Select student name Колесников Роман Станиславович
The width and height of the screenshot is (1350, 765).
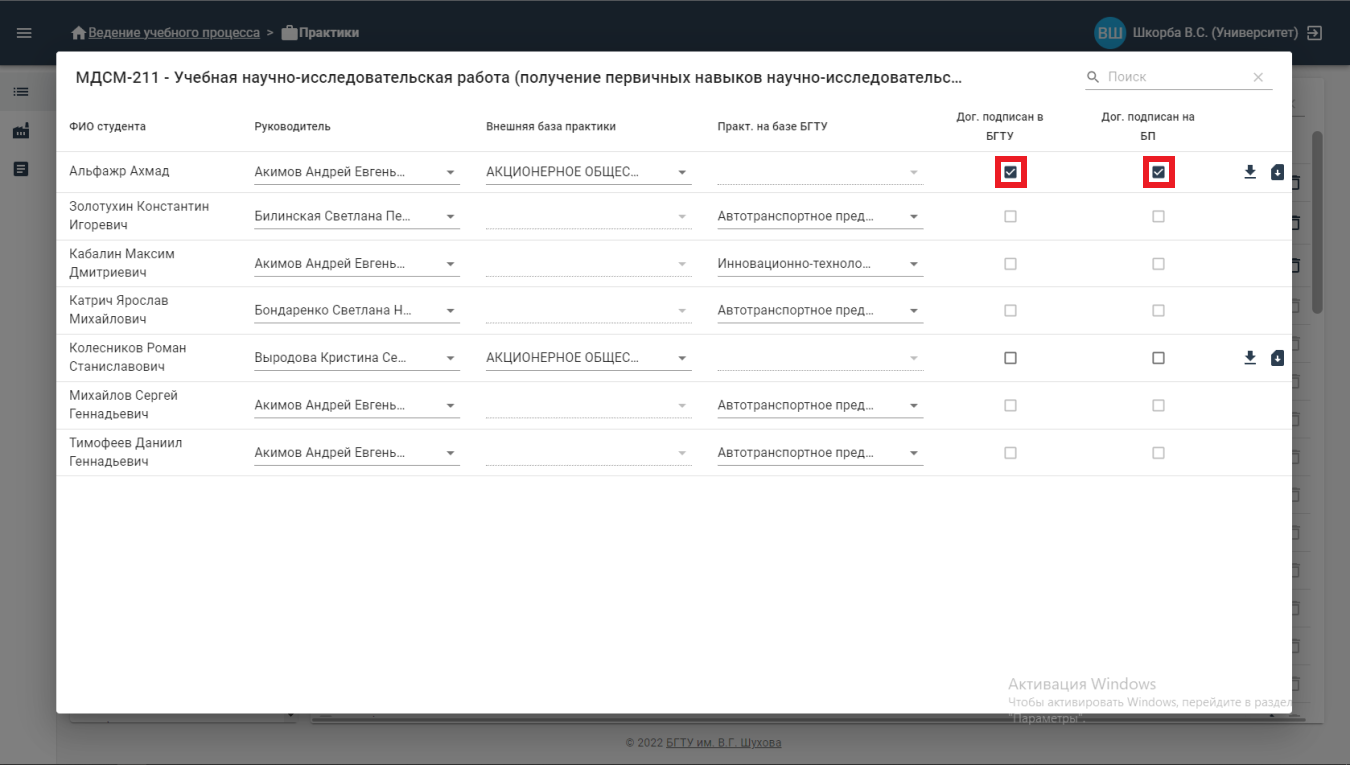[x=128, y=357]
